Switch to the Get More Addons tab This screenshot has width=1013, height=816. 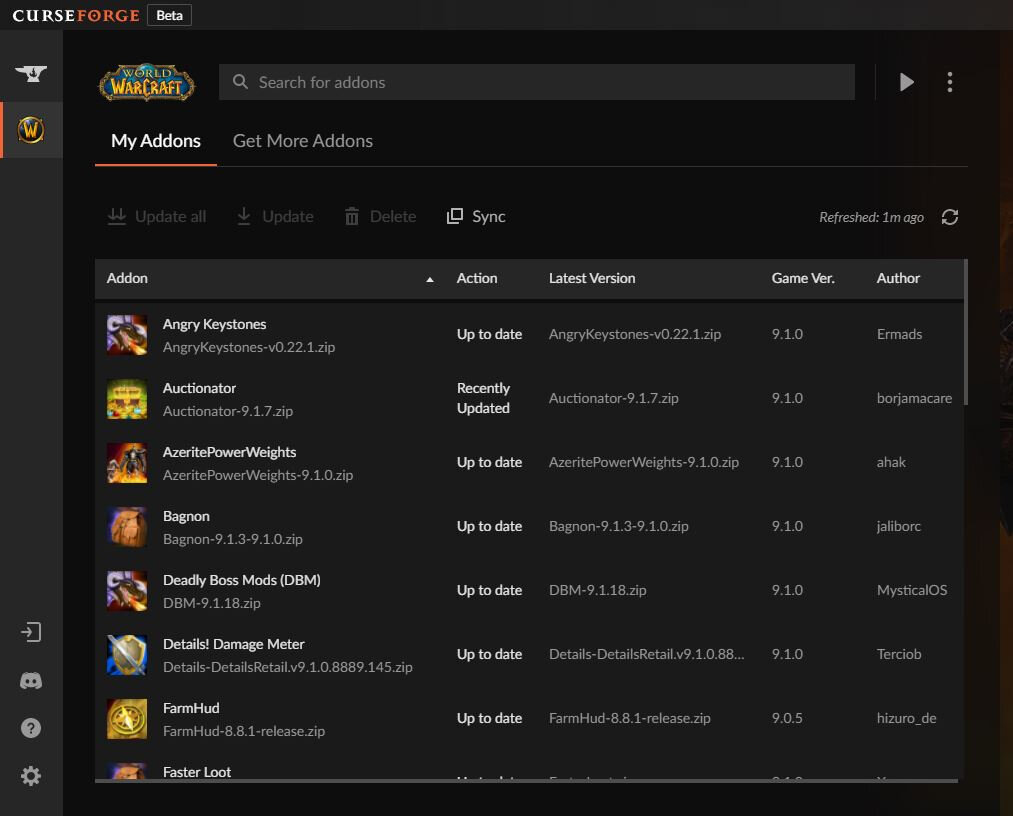(302, 141)
